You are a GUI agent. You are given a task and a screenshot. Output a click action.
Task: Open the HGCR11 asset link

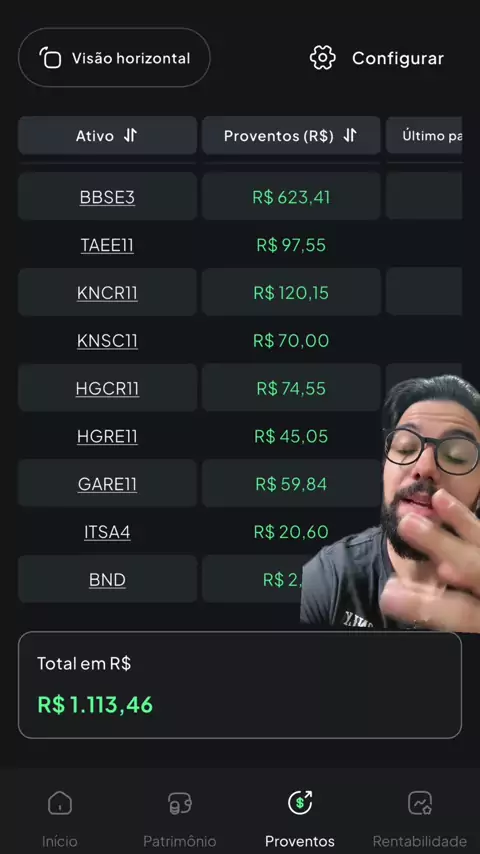click(x=107, y=388)
